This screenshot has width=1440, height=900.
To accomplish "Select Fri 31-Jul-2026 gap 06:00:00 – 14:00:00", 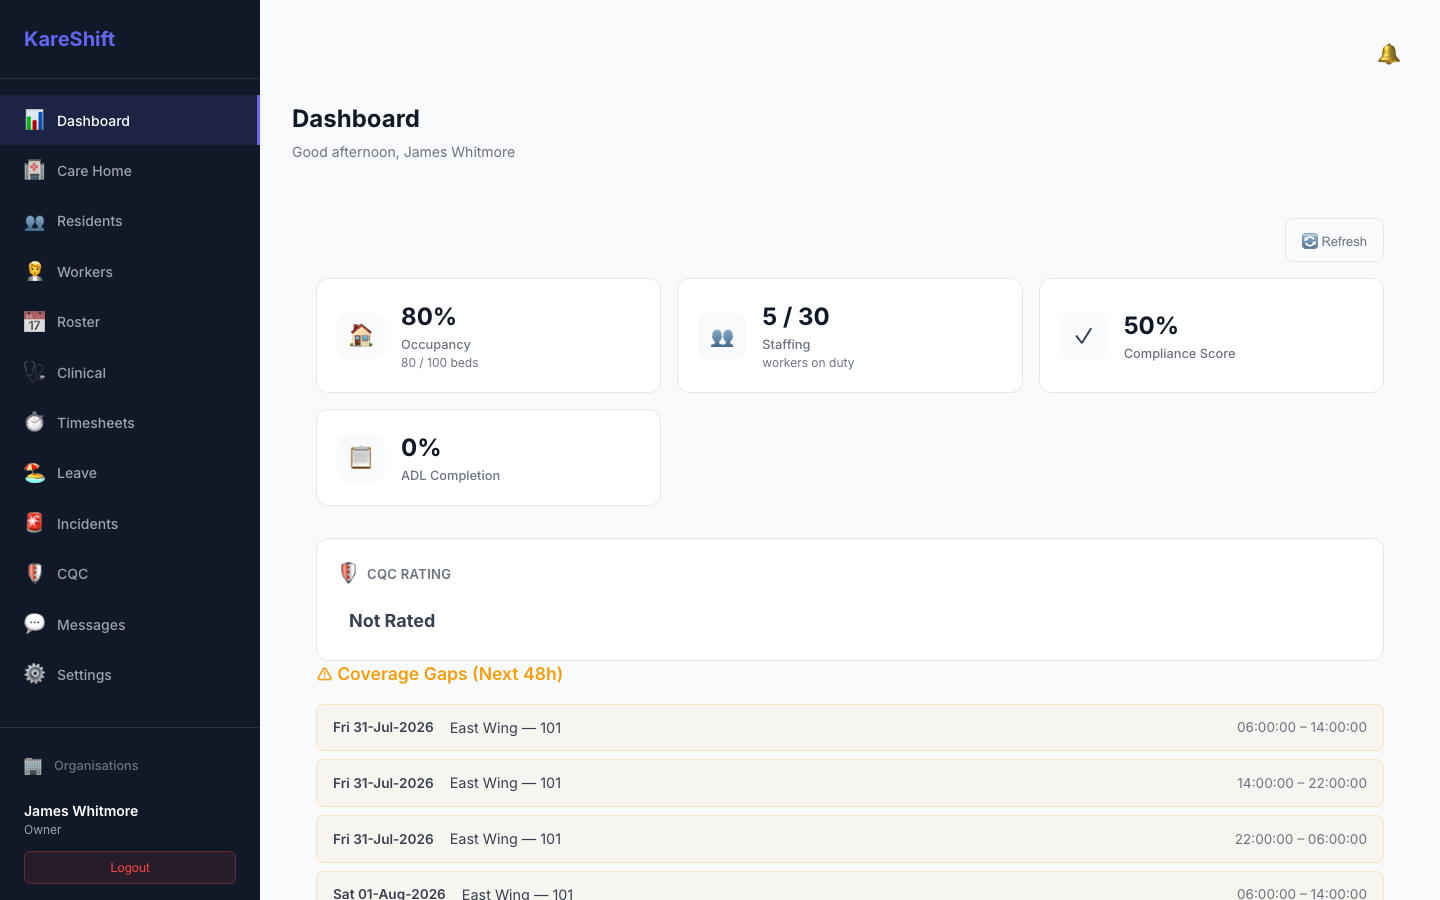I will point(850,728).
